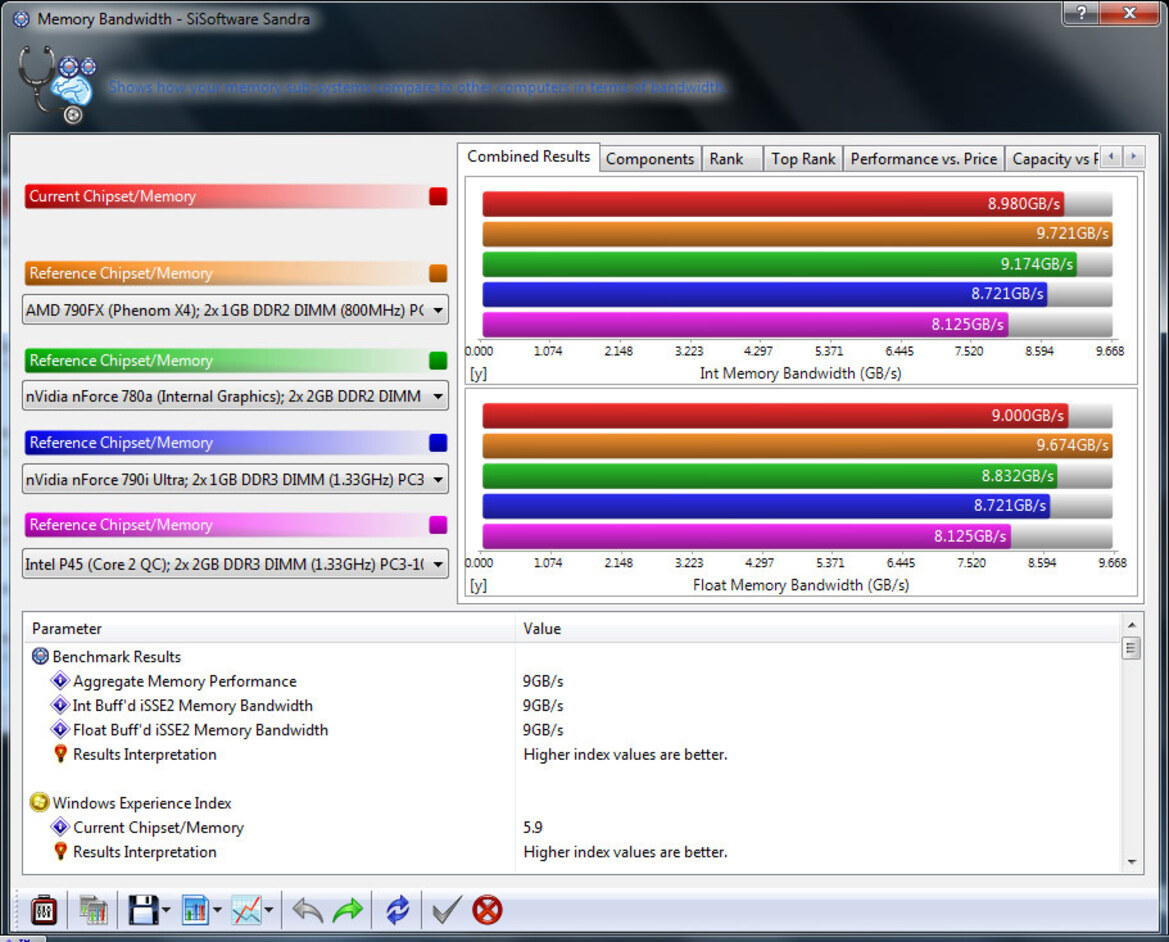Click the gray back arrow icon

(x=307, y=910)
